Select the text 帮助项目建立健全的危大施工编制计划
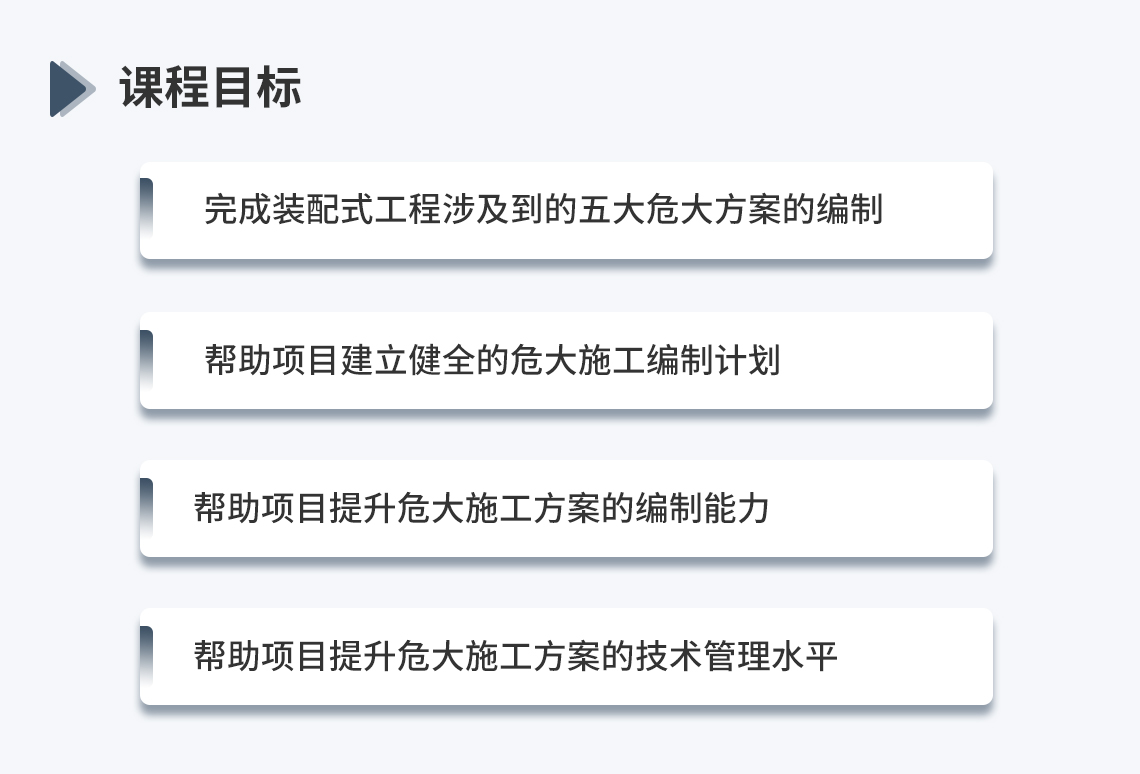Screen dimensions: 1140x774 coord(492,360)
